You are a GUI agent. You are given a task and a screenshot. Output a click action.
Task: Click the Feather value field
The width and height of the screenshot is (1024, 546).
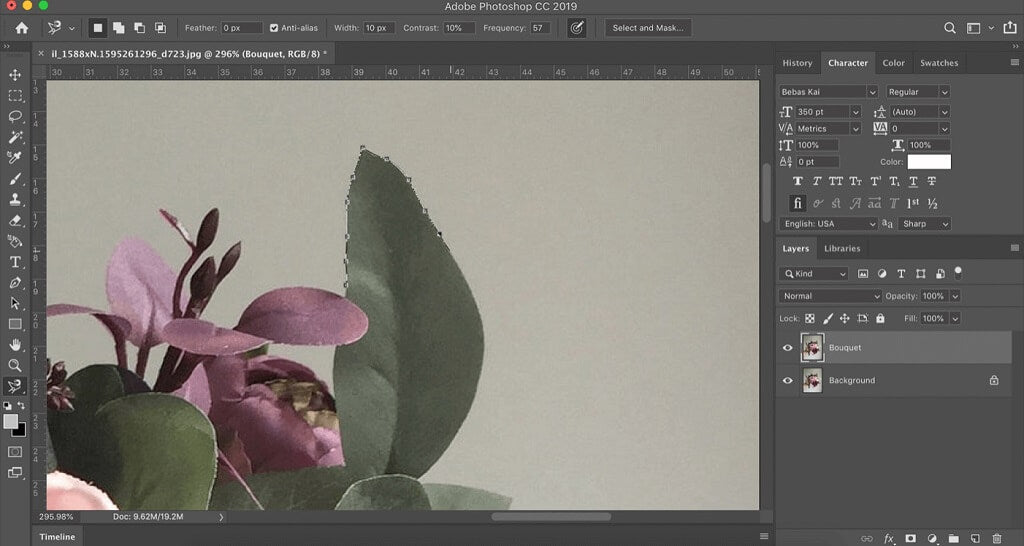[242, 28]
